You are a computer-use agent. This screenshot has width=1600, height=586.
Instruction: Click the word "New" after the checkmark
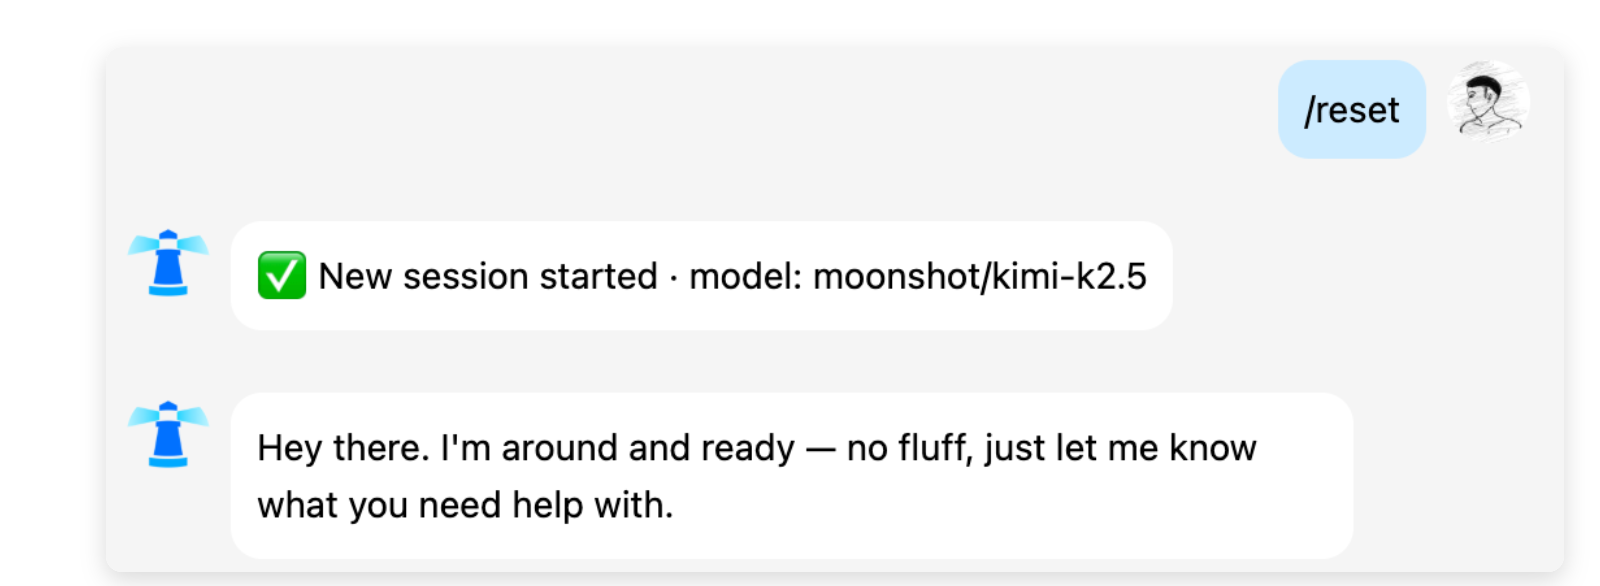pyautogui.click(x=354, y=276)
